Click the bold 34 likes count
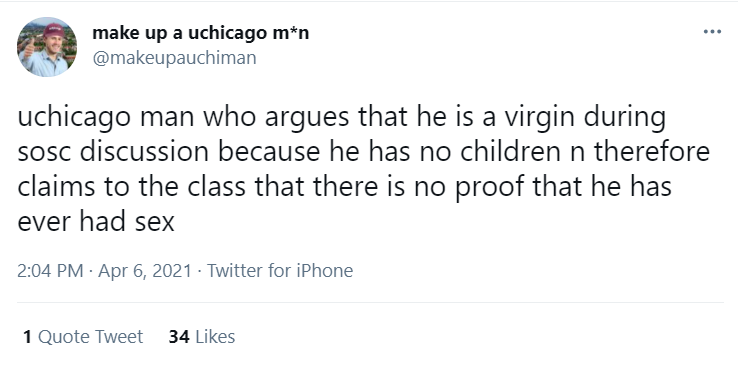This screenshot has height=365, width=738. coord(179,337)
